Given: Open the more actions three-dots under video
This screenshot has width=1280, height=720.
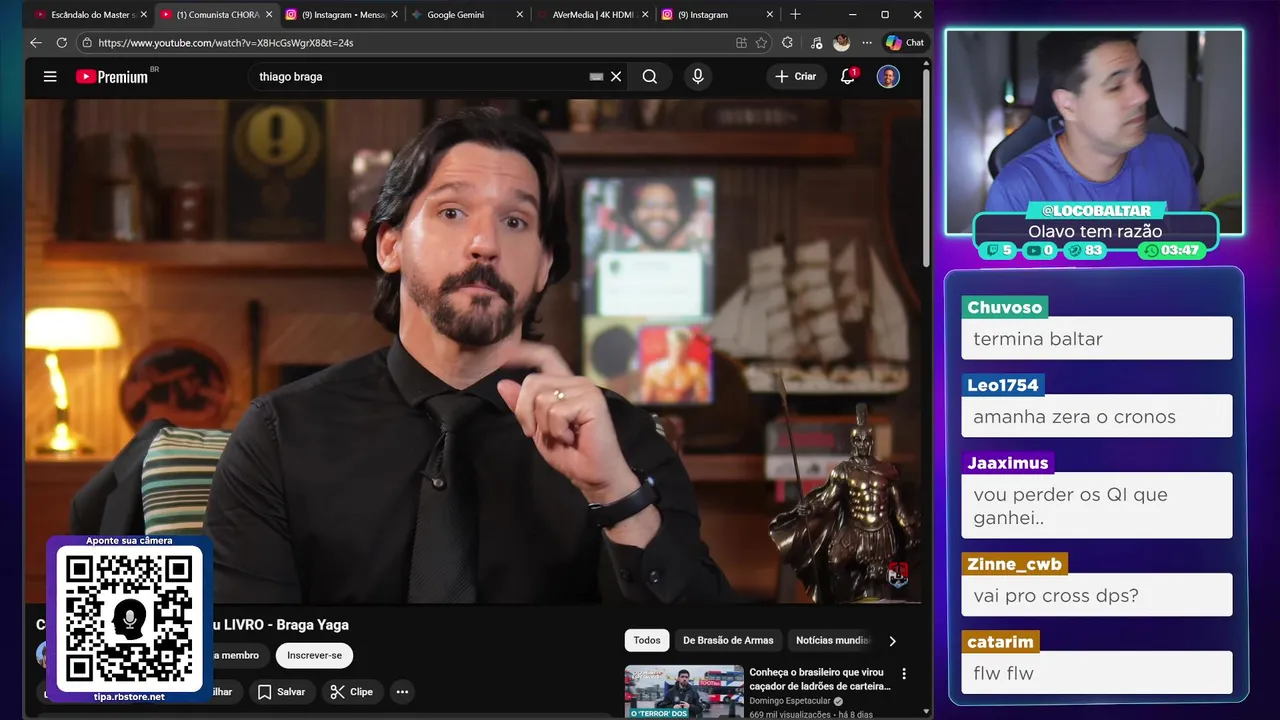Looking at the screenshot, I should tap(402, 691).
